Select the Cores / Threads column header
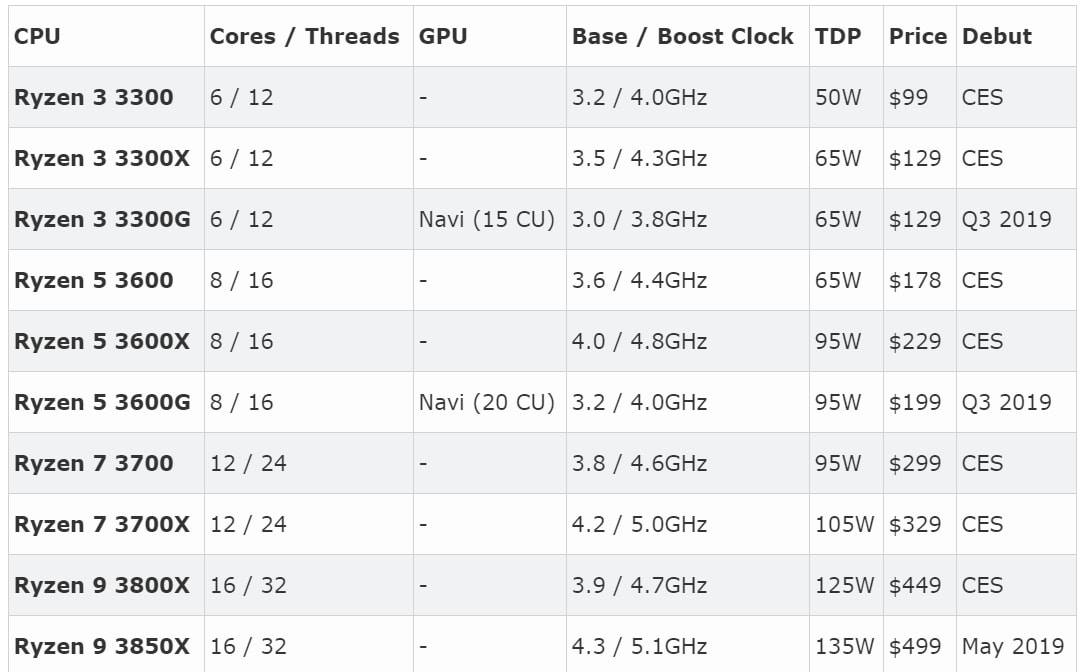This screenshot has width=1084, height=672. [x=305, y=36]
